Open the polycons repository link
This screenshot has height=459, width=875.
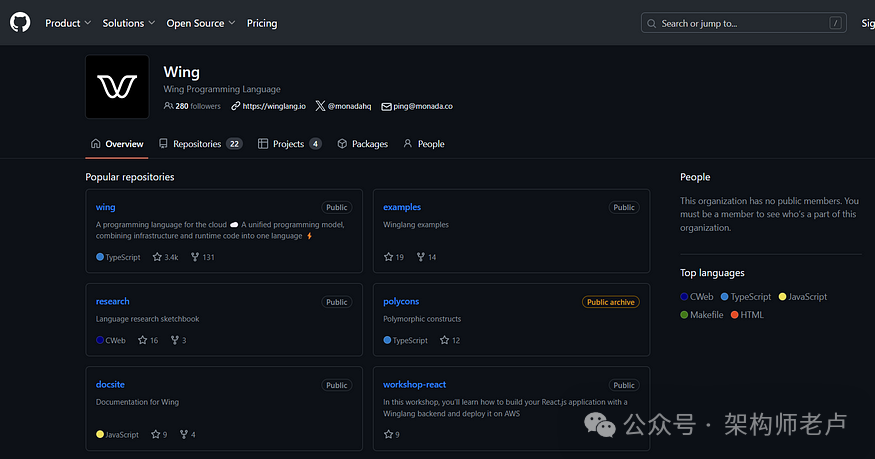point(401,301)
